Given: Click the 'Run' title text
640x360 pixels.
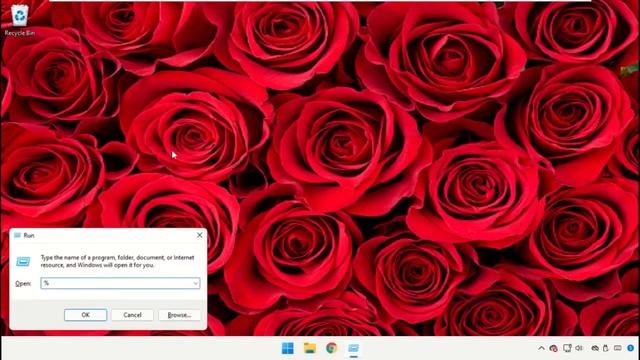Looking at the screenshot, I should (29, 235).
